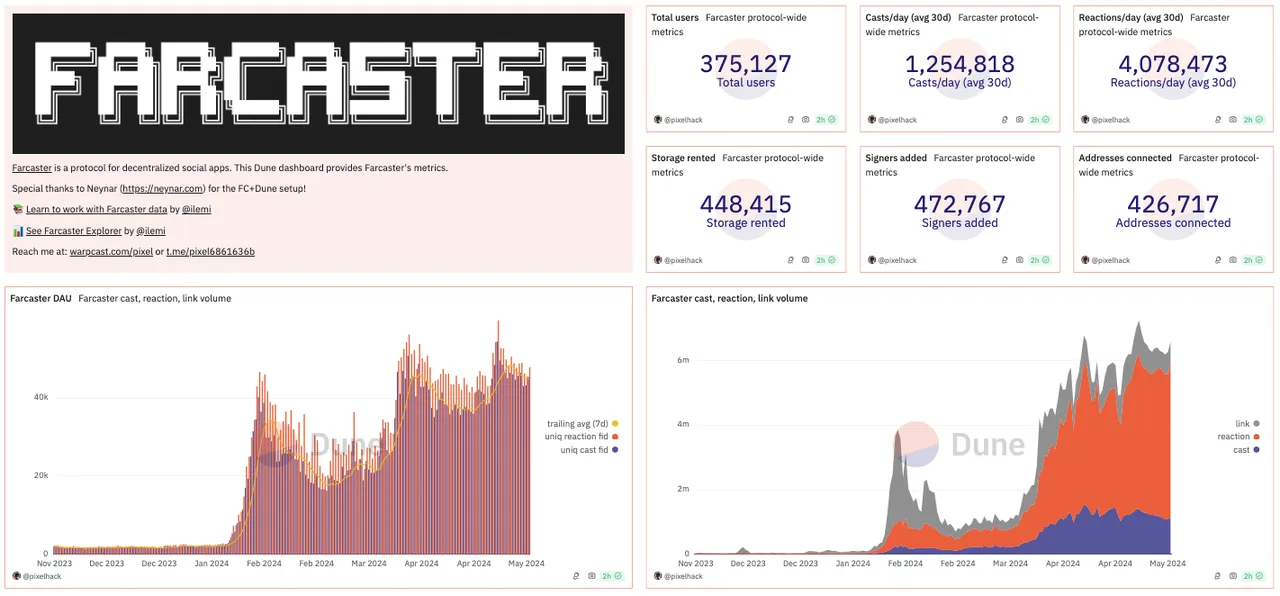1280x596 pixels.
Task: Click the link icon under Farcaster DAU chart
Action: 577,576
